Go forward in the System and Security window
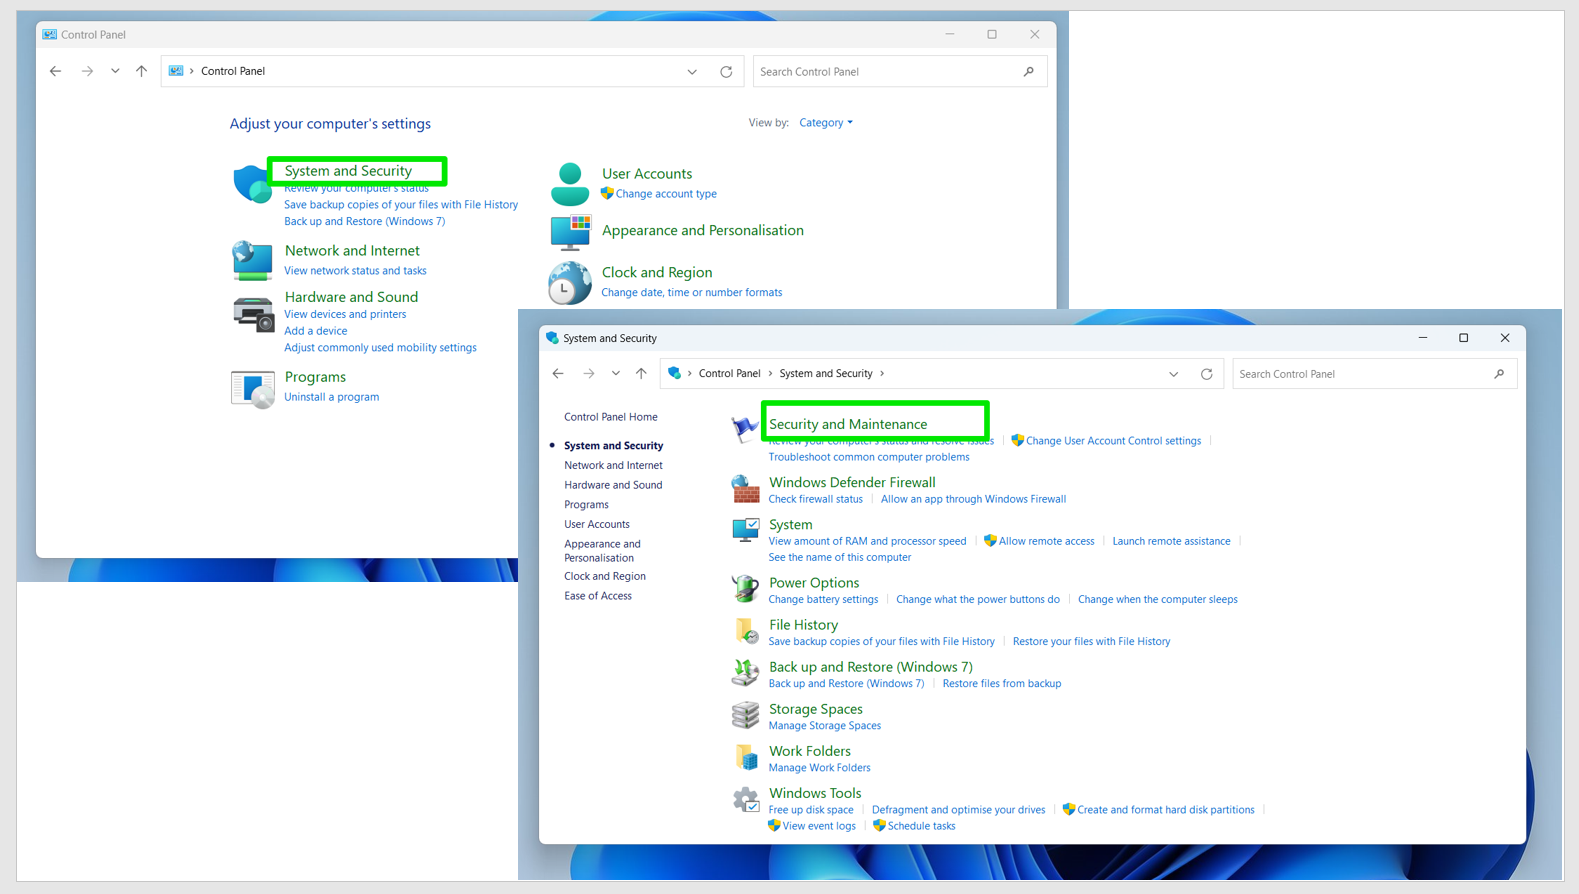 click(589, 374)
